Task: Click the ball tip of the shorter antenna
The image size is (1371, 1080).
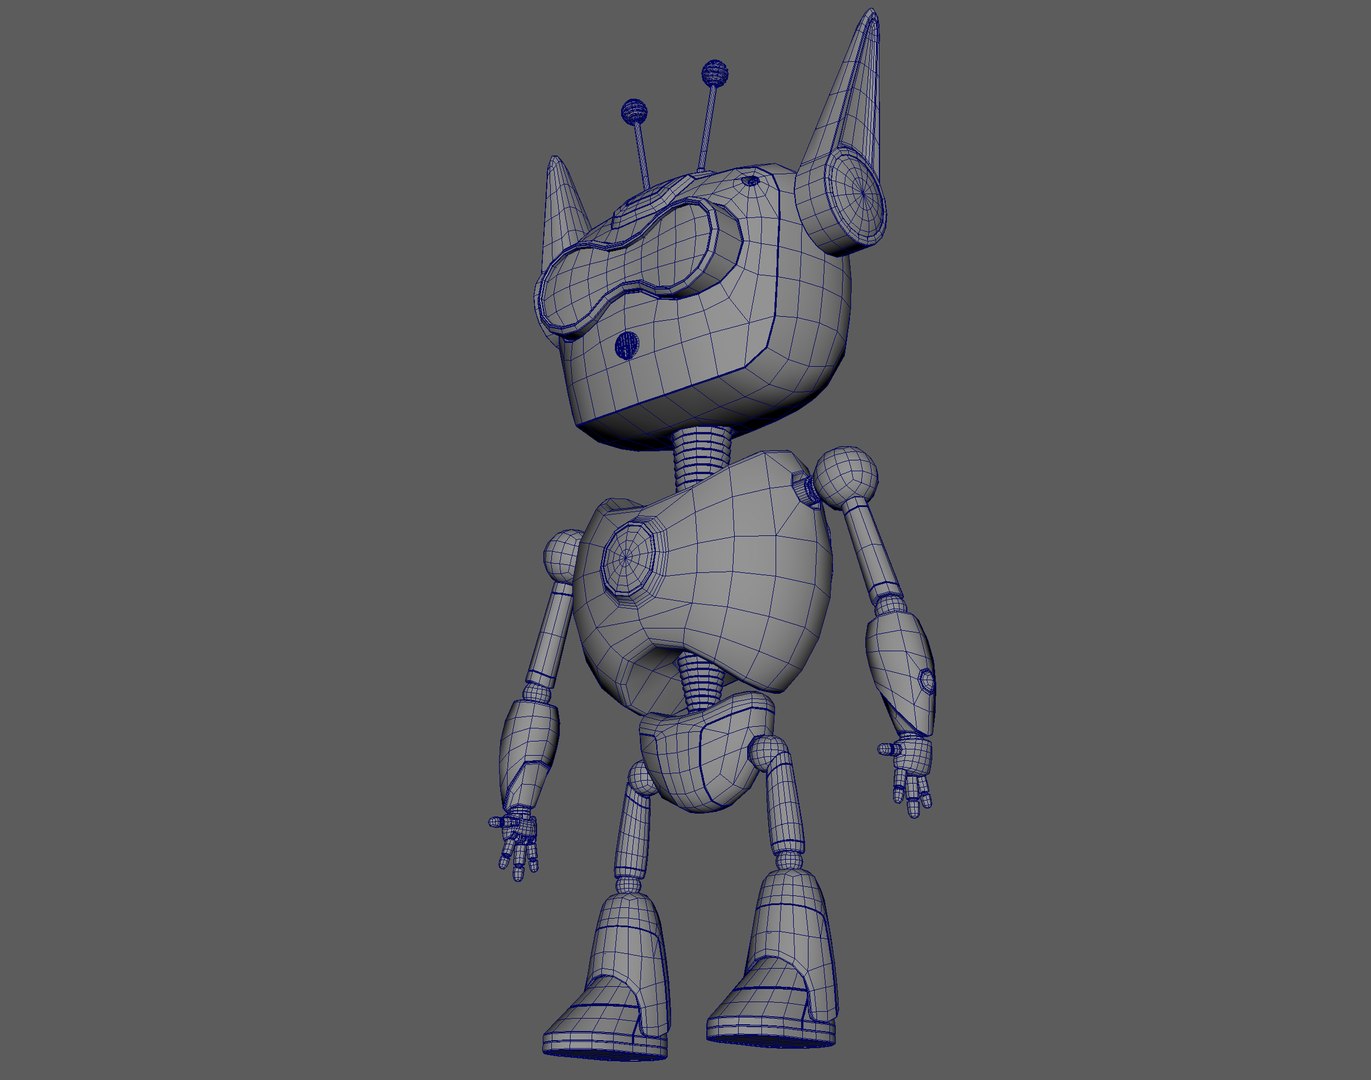Action: [x=634, y=111]
